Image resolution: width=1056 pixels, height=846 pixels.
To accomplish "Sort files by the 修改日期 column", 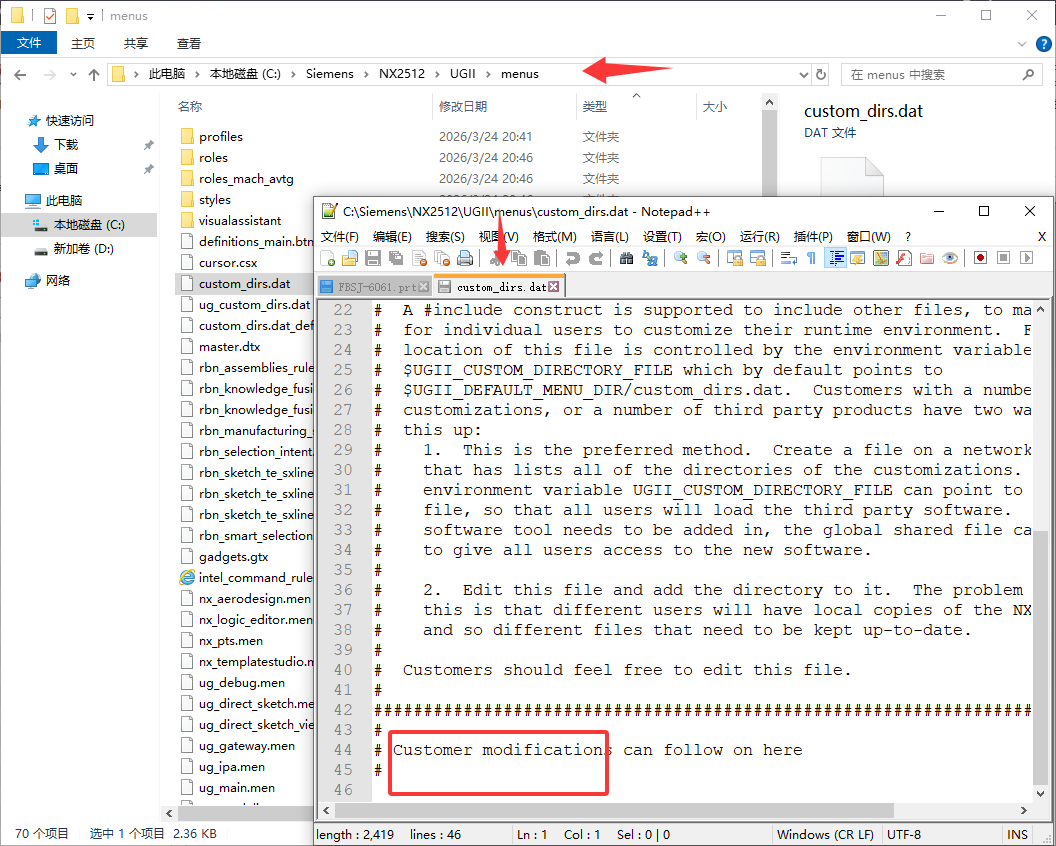I will coord(463,106).
